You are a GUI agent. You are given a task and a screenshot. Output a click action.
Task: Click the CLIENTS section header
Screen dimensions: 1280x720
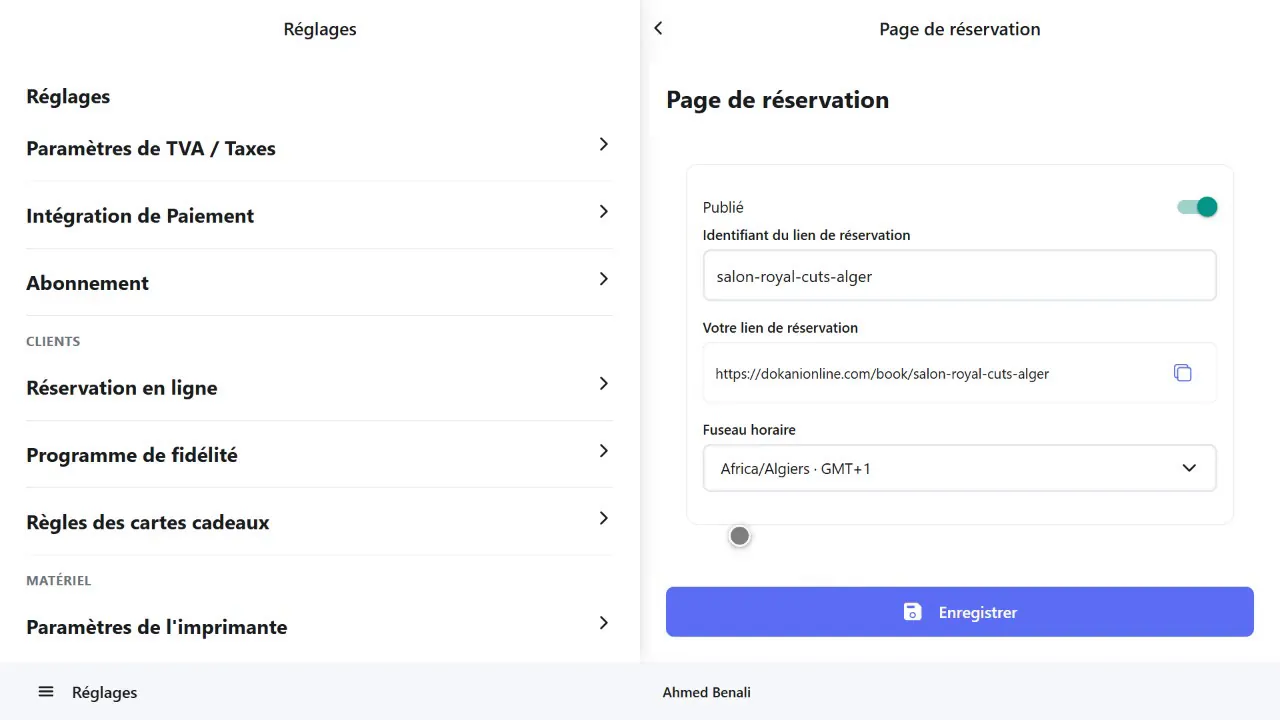[x=53, y=341]
